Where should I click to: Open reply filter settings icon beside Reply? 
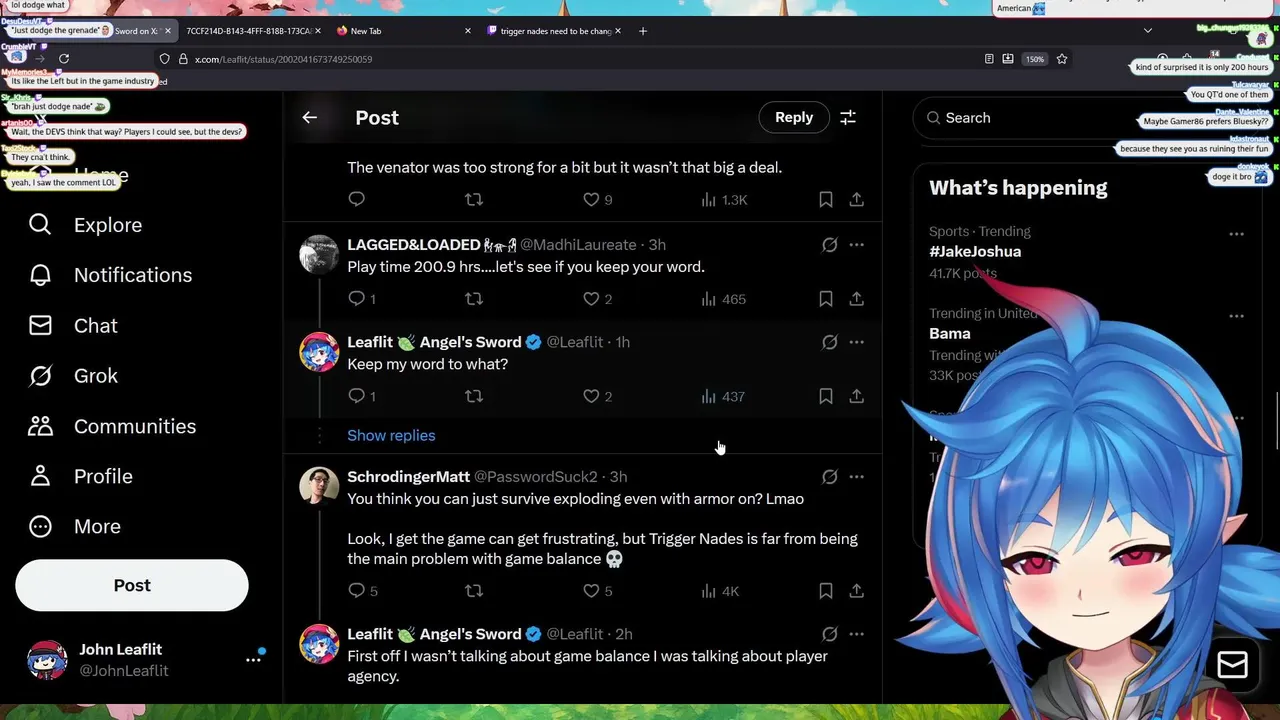point(848,117)
